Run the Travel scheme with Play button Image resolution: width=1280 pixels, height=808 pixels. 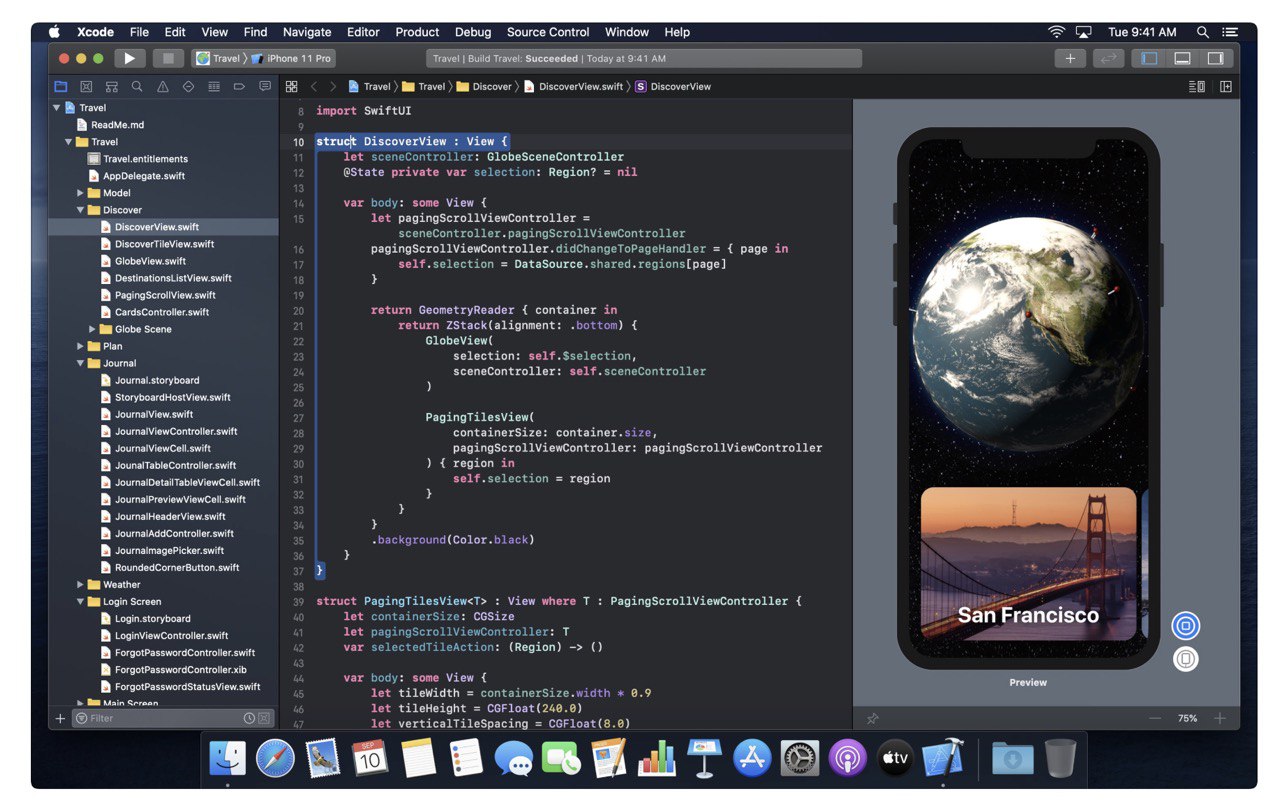(129, 59)
